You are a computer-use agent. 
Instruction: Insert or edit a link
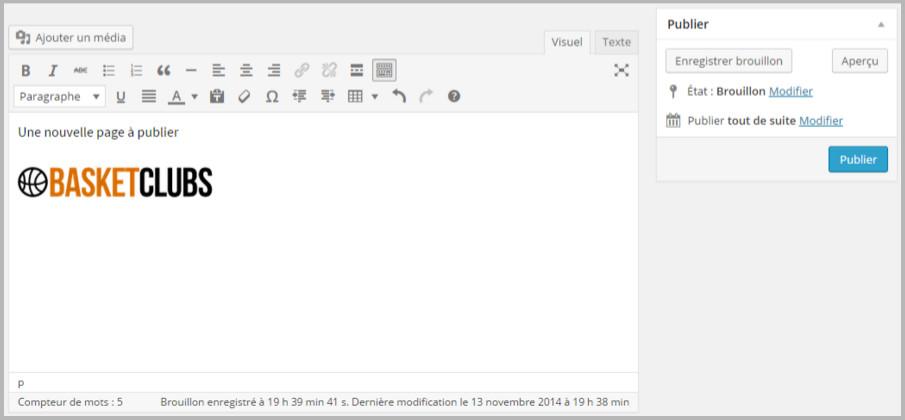(x=301, y=70)
